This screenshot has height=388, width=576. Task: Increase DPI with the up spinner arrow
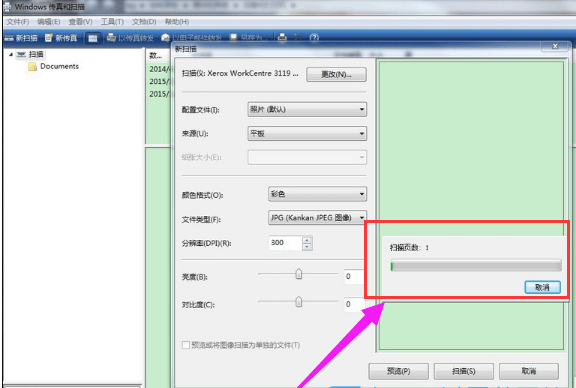click(x=307, y=240)
